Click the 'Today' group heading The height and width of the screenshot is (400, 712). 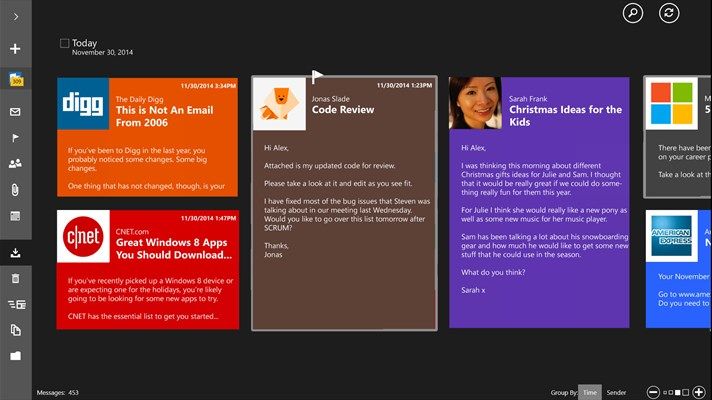click(84, 43)
